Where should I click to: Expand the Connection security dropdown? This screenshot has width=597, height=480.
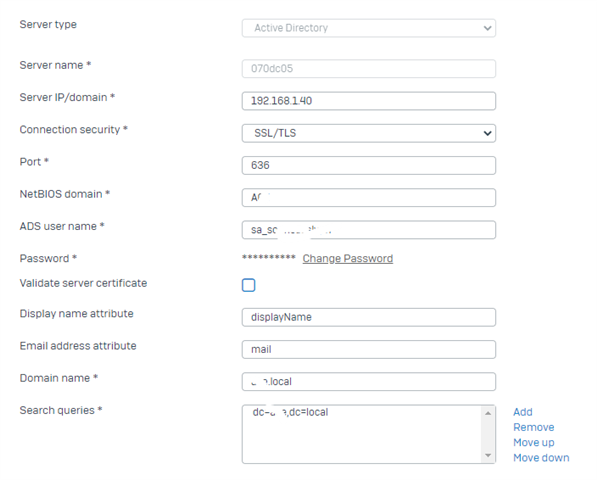(369, 133)
